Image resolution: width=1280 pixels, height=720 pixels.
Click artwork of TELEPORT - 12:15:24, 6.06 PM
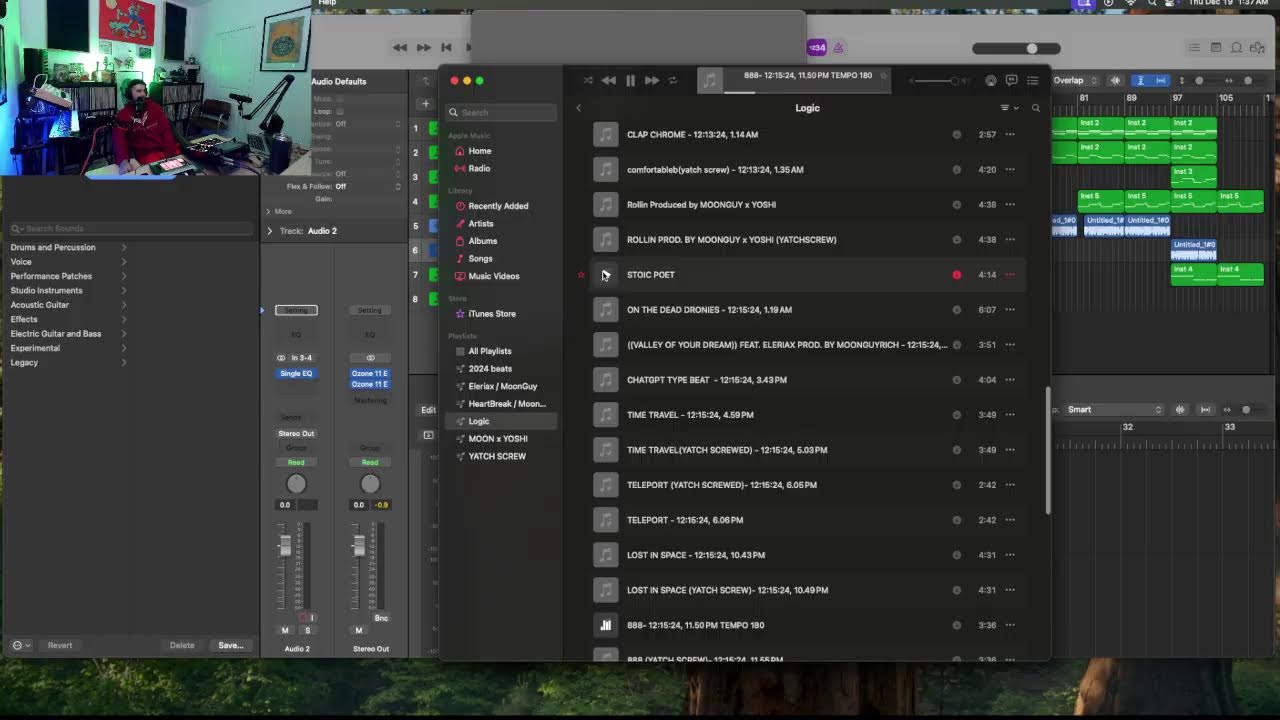(606, 520)
